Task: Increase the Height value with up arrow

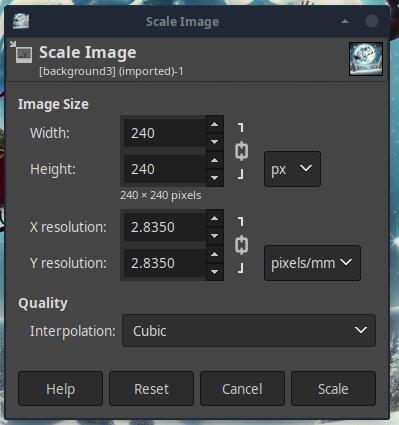Action: (x=215, y=160)
